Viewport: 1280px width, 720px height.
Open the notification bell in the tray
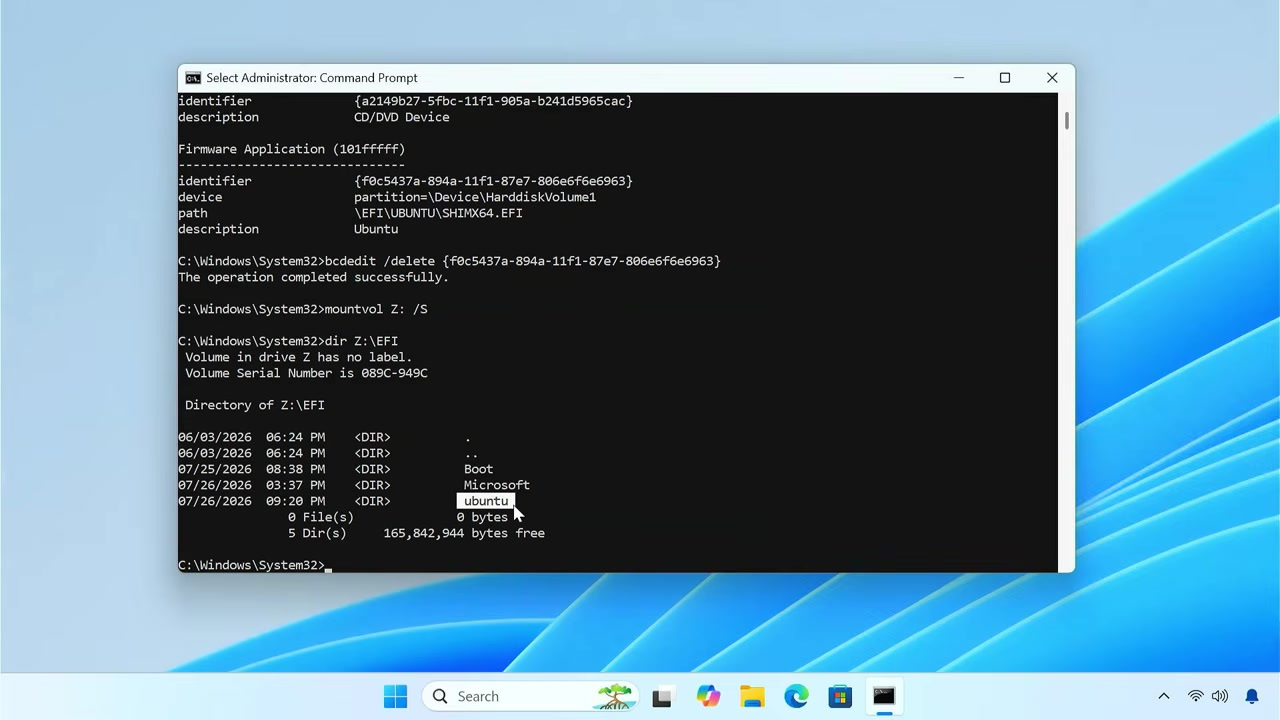pos(1252,696)
